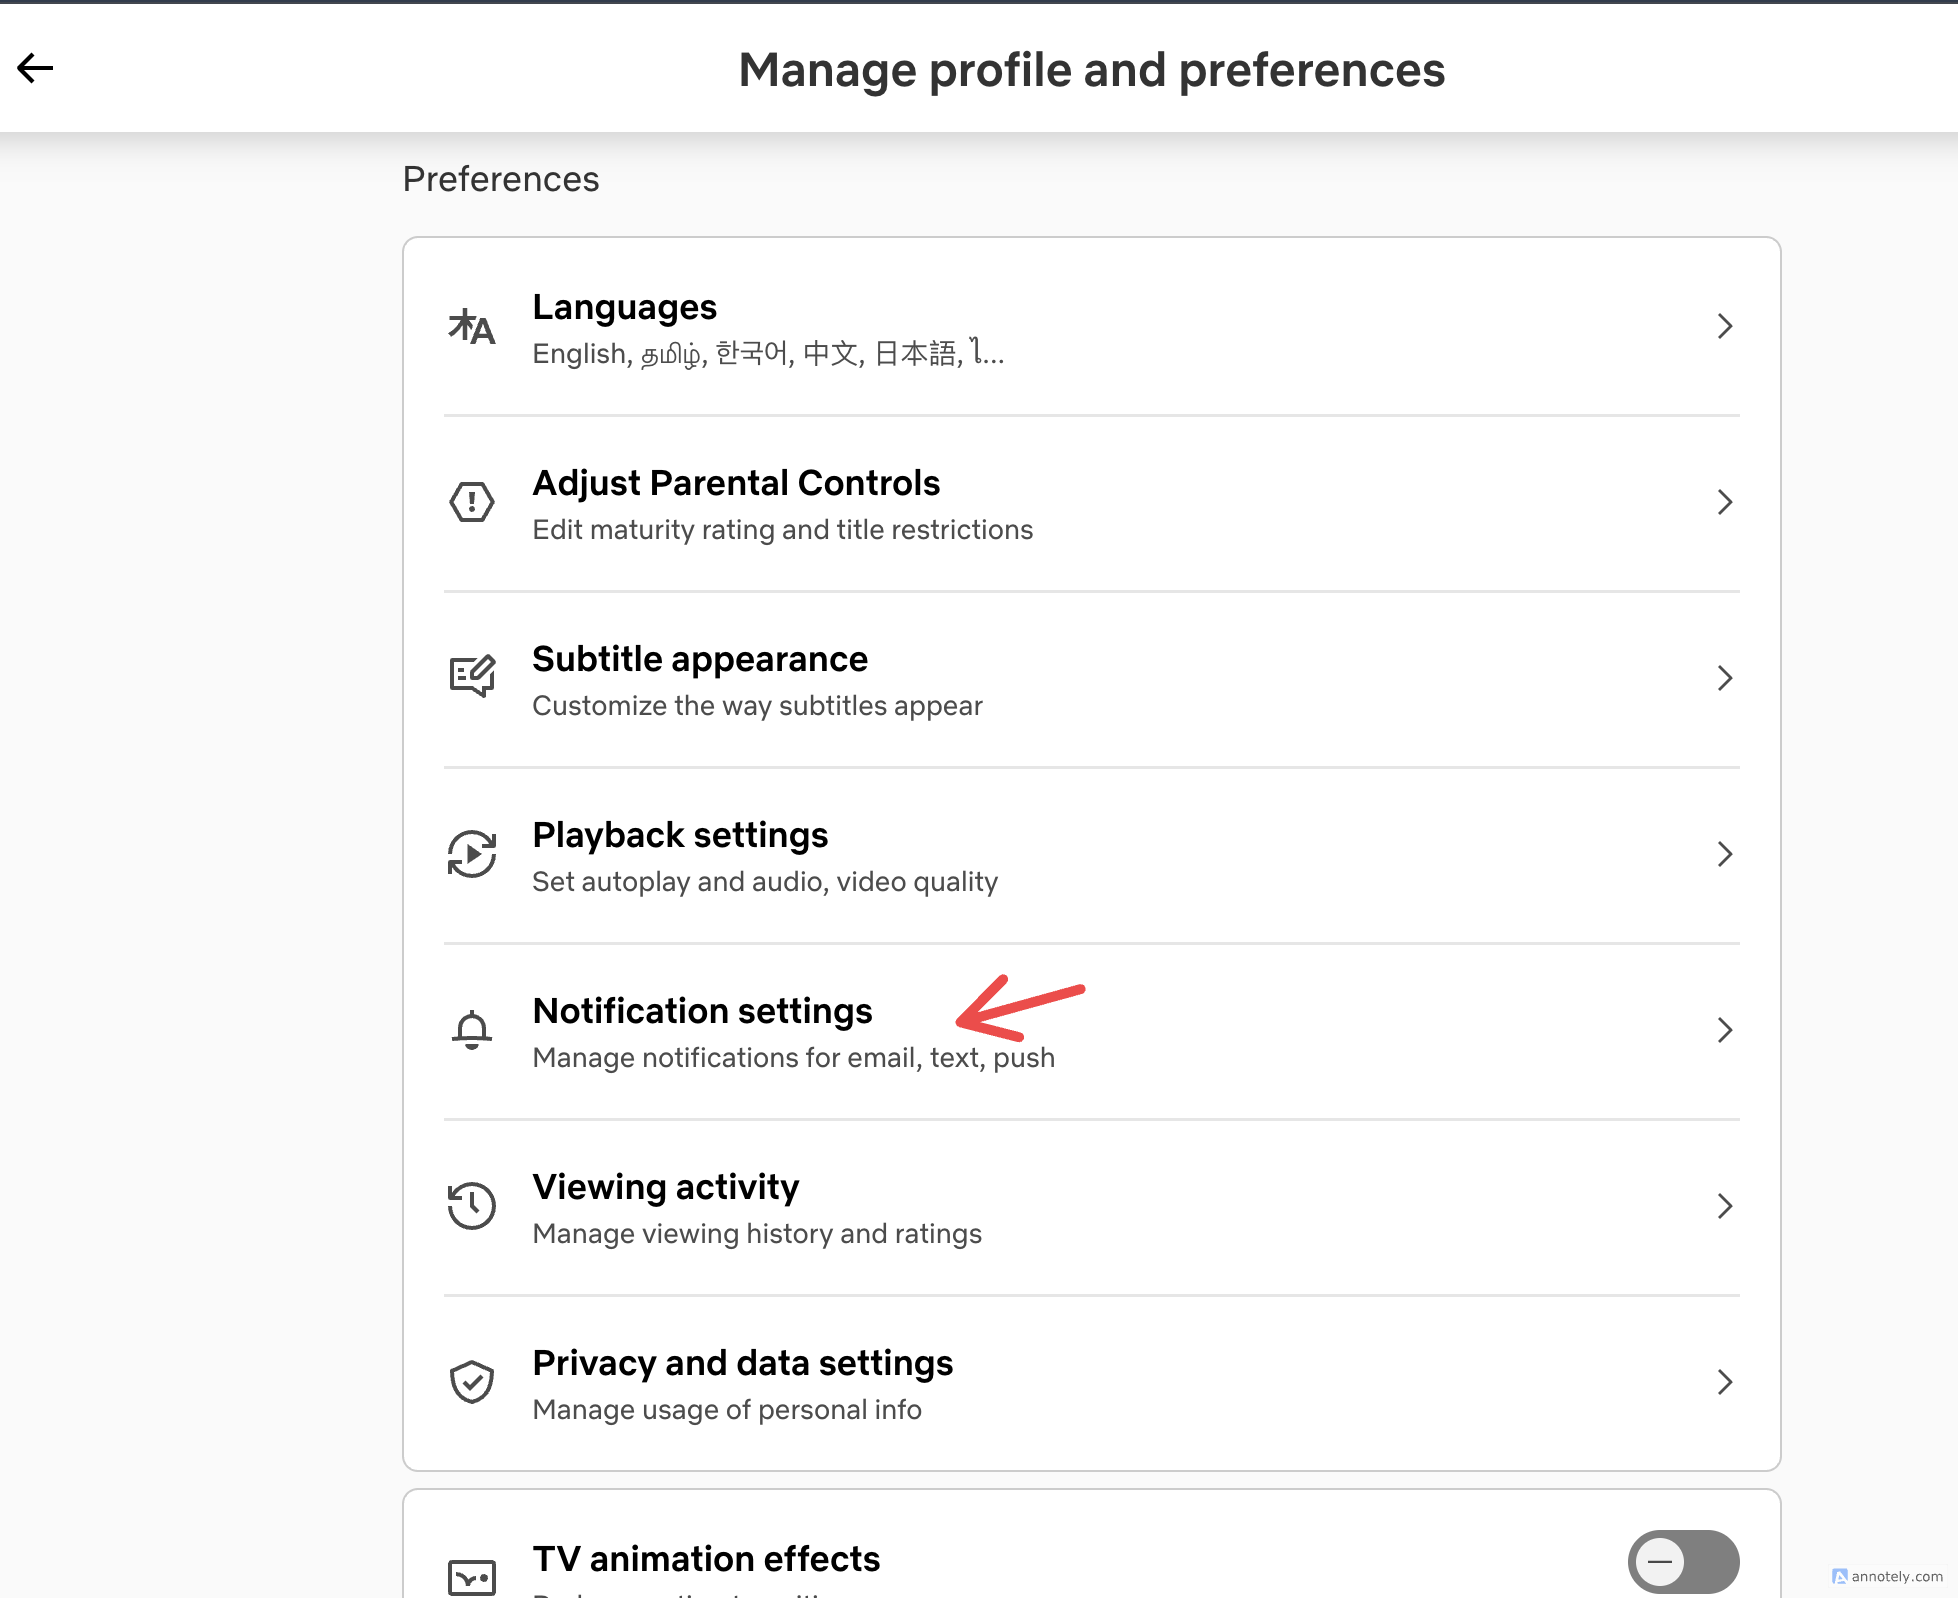The image size is (1958, 1598).
Task: Click the TV animation effects icon
Action: [471, 1576]
